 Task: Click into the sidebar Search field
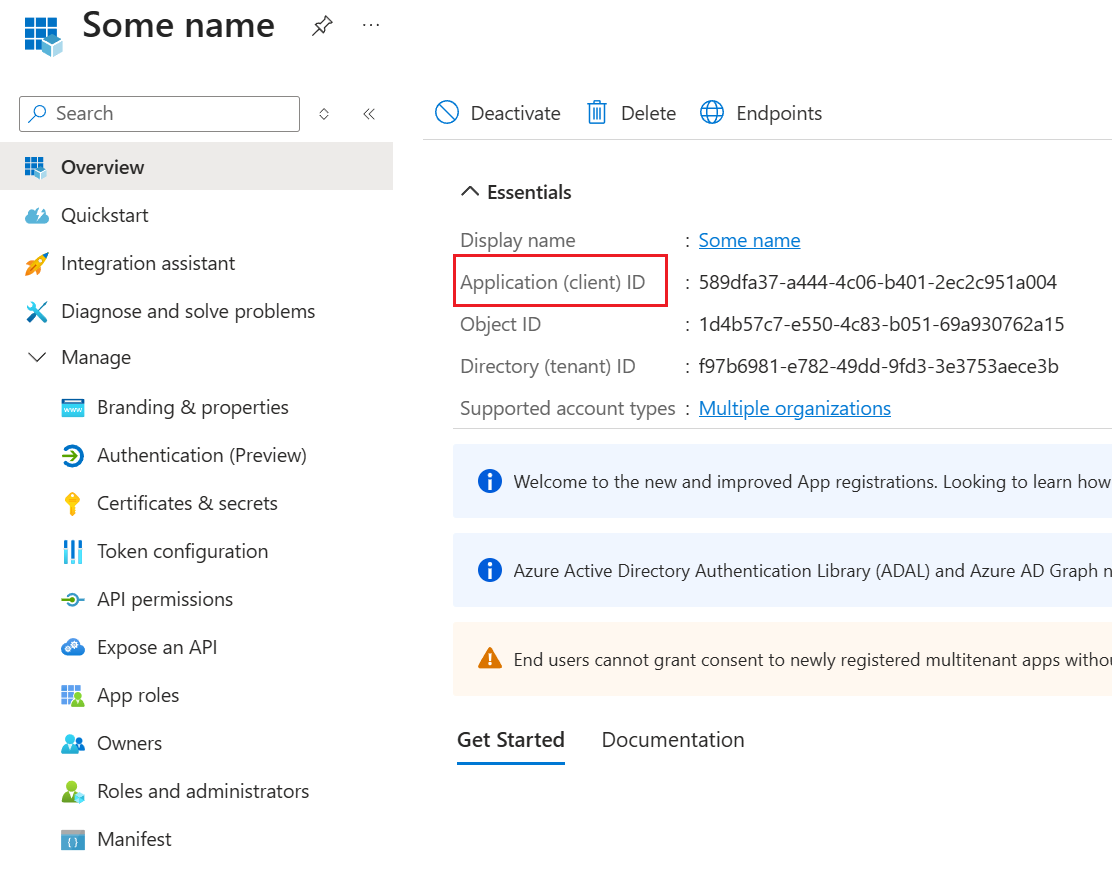[160, 114]
